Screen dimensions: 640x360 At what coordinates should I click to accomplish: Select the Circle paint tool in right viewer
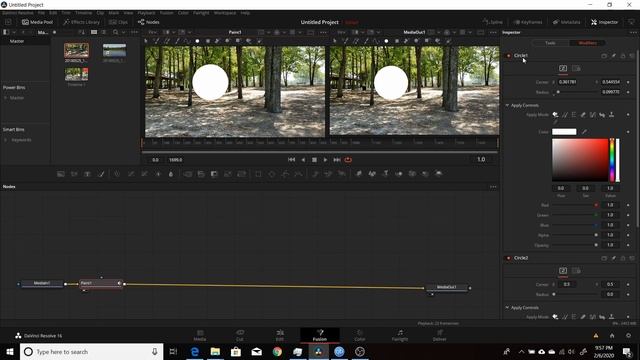(386, 41)
